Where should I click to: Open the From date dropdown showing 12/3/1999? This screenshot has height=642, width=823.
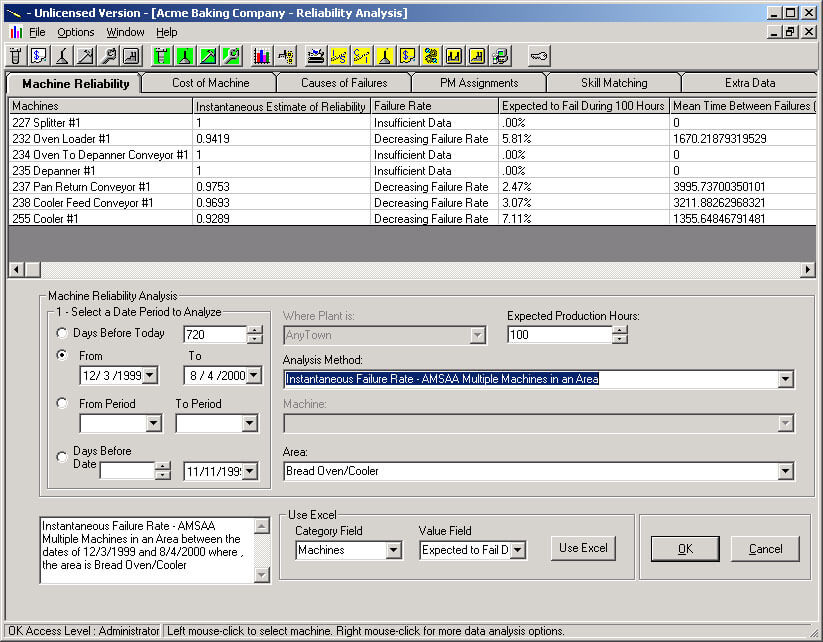coord(150,375)
